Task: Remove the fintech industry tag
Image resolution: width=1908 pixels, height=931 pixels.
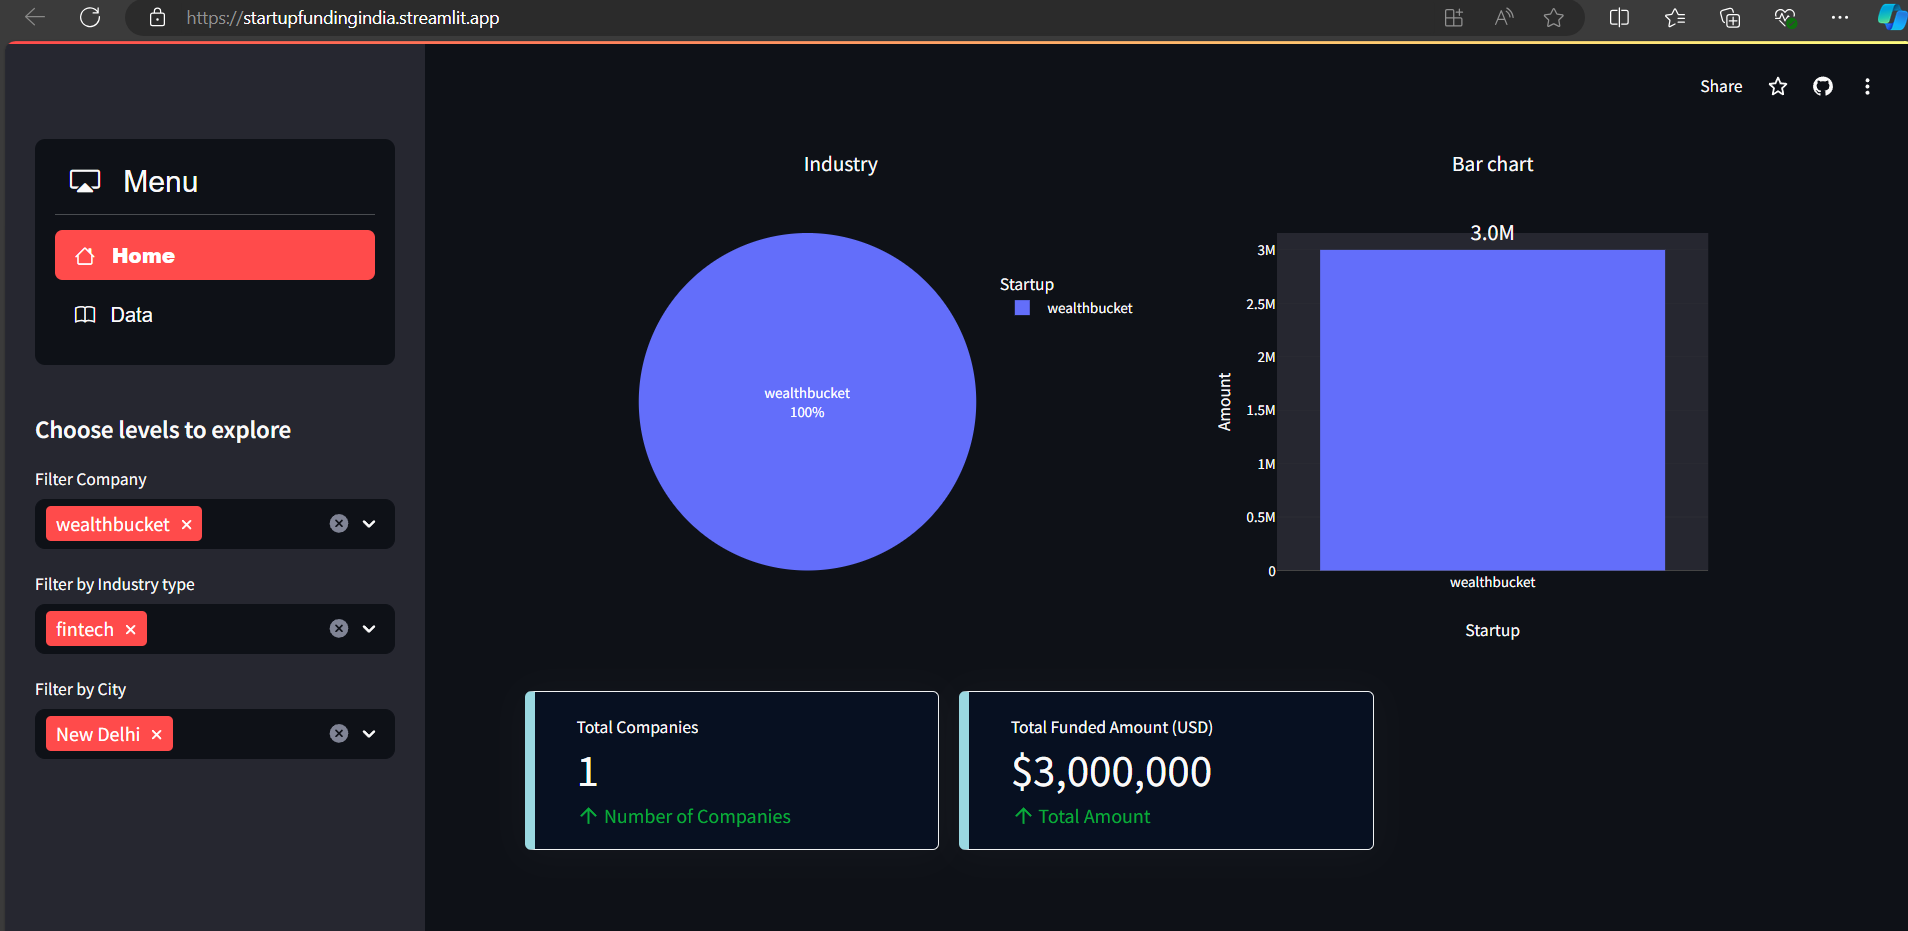Action: (130, 630)
